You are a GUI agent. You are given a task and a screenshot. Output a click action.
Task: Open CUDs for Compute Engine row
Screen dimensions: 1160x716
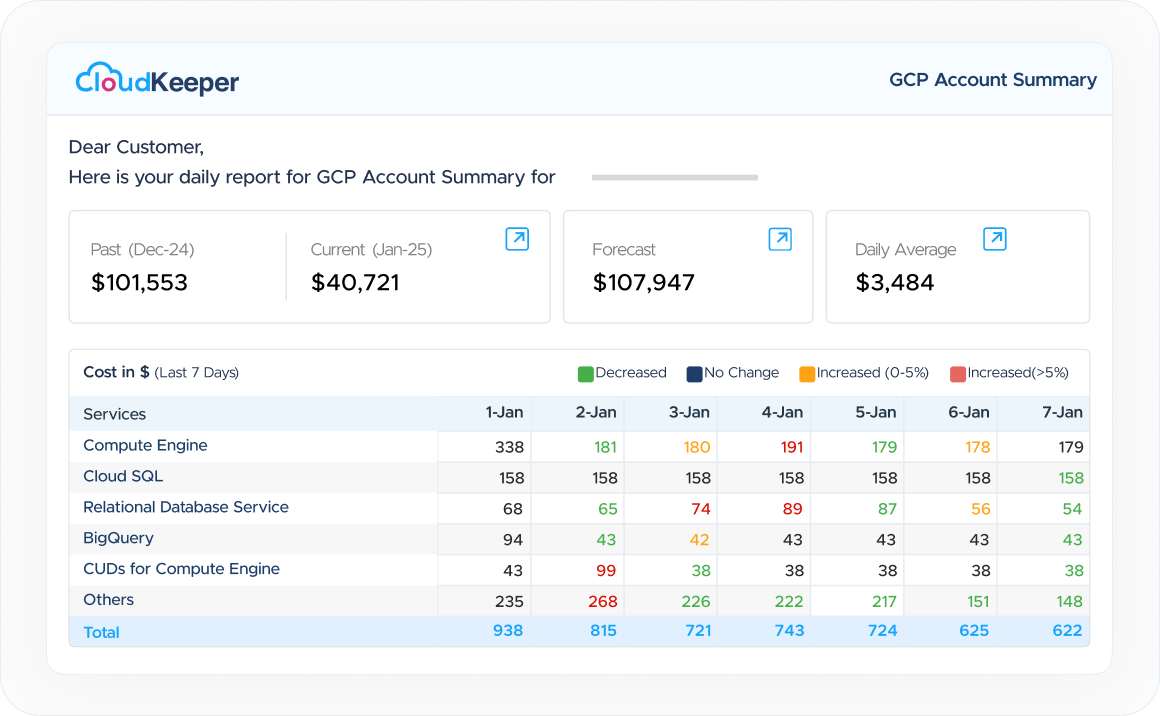pos(579,570)
